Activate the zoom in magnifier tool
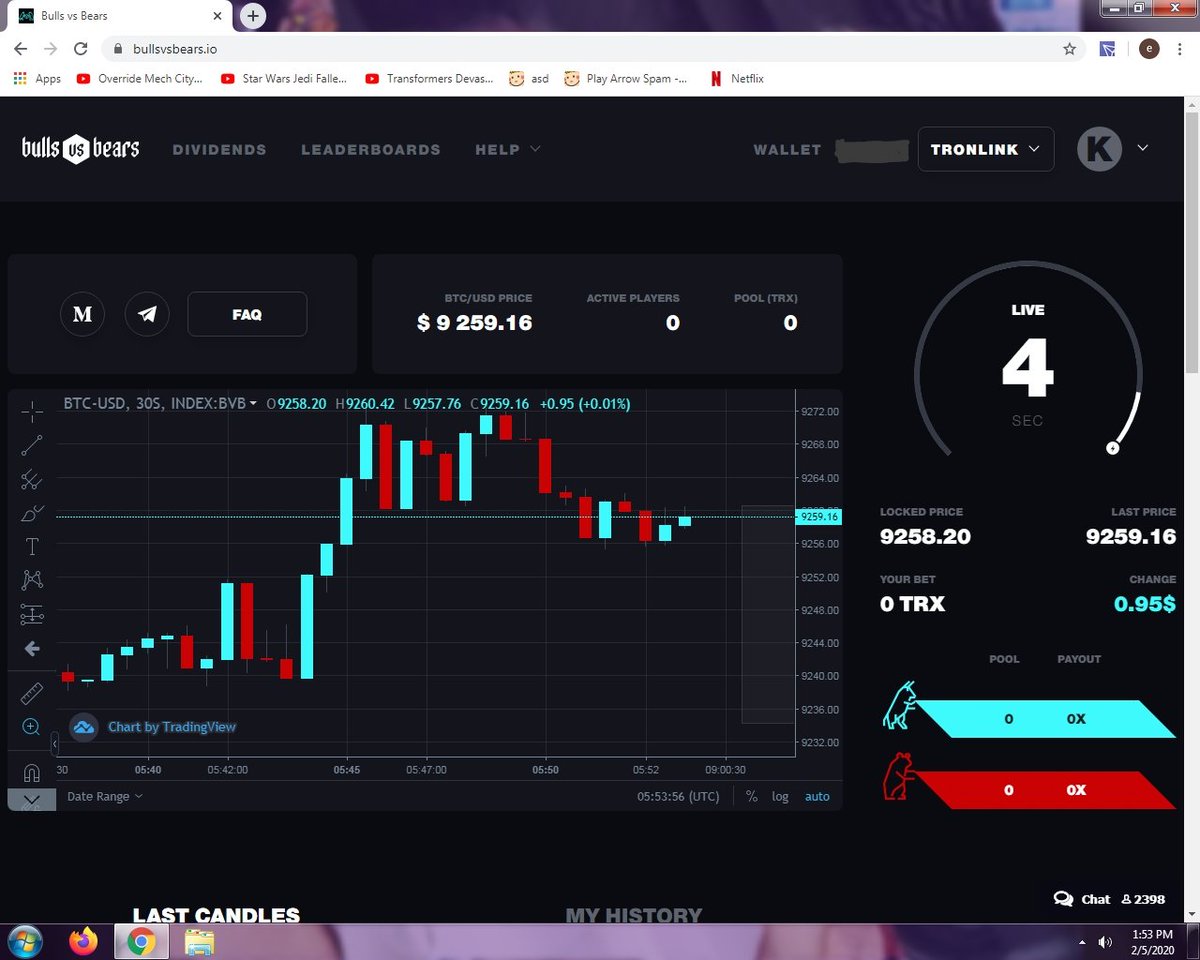 click(x=32, y=727)
